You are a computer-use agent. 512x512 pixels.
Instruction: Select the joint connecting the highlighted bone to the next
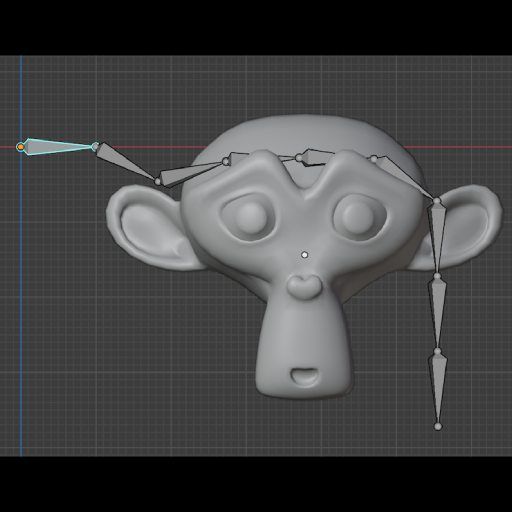[96, 146]
